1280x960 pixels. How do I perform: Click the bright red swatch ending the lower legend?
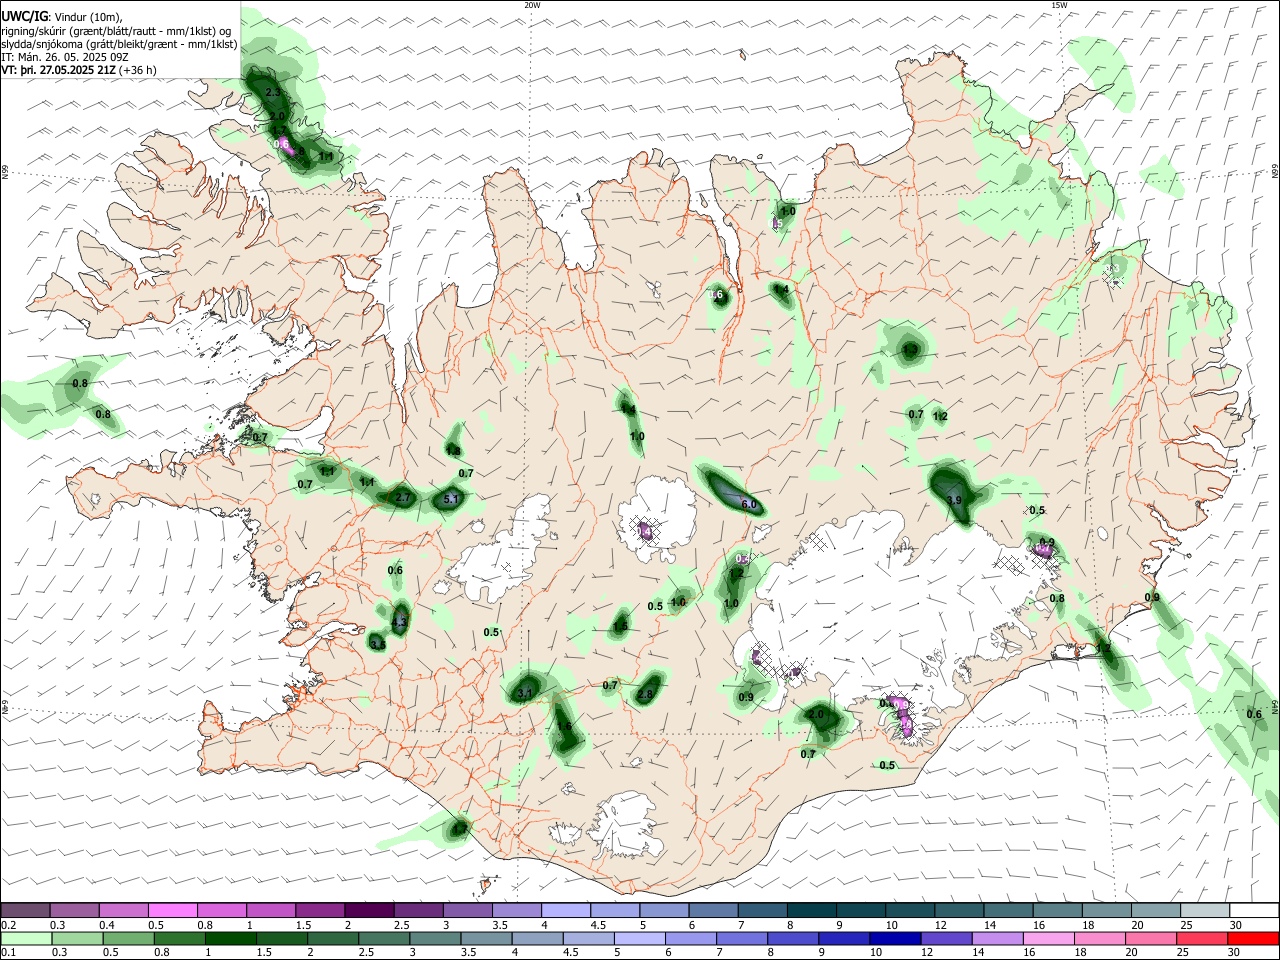pos(1254,938)
